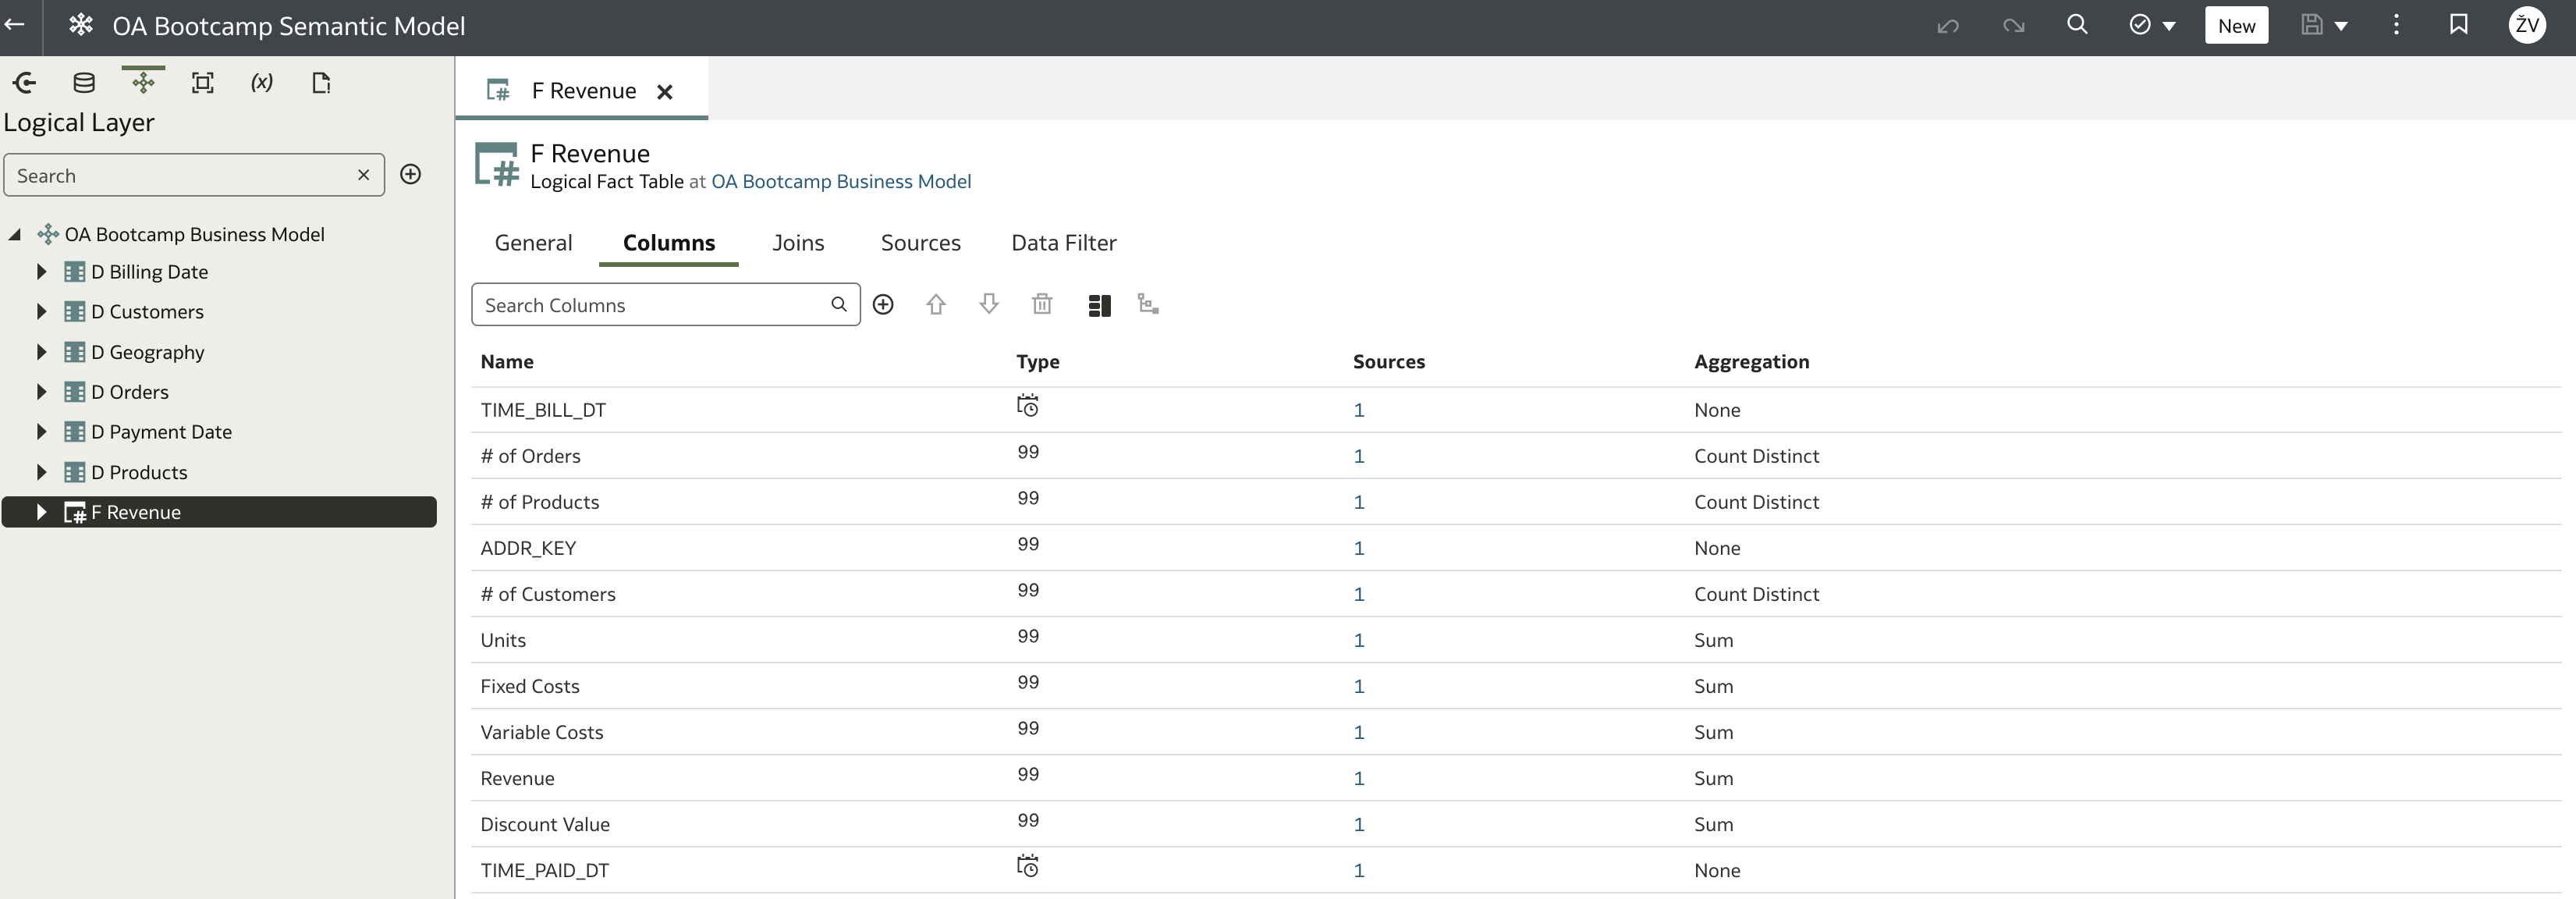Expand the D Products table
Image resolution: width=2576 pixels, height=899 pixels.
pos(41,471)
